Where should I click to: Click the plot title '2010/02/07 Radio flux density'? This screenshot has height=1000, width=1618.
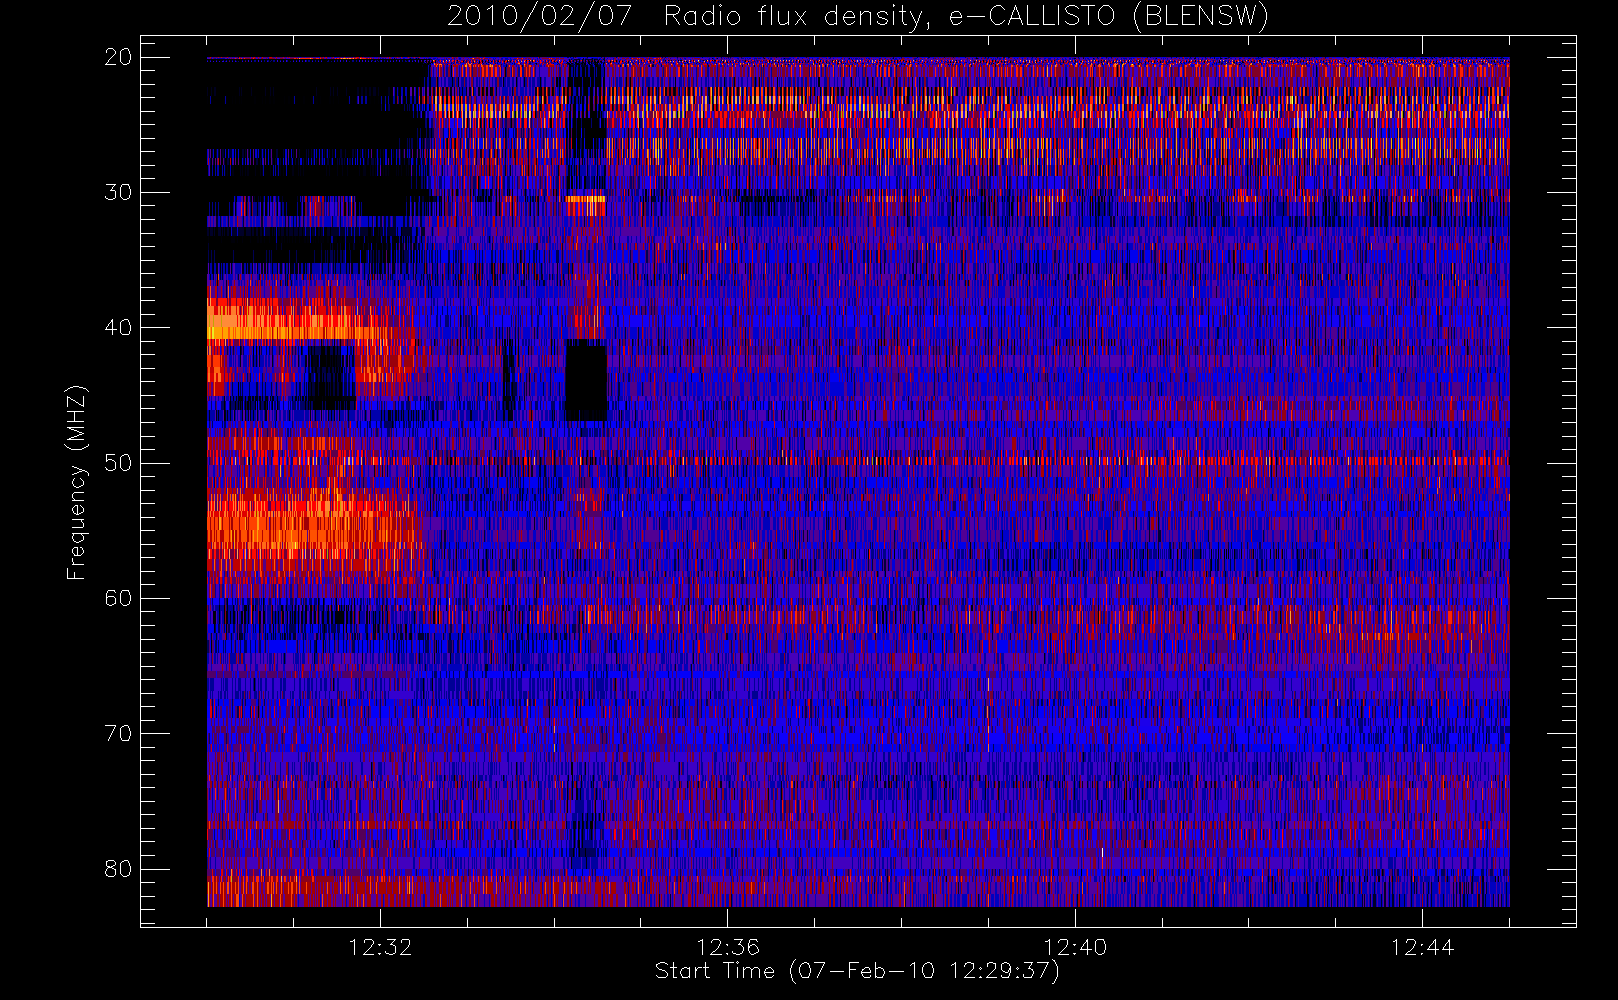[x=857, y=17]
